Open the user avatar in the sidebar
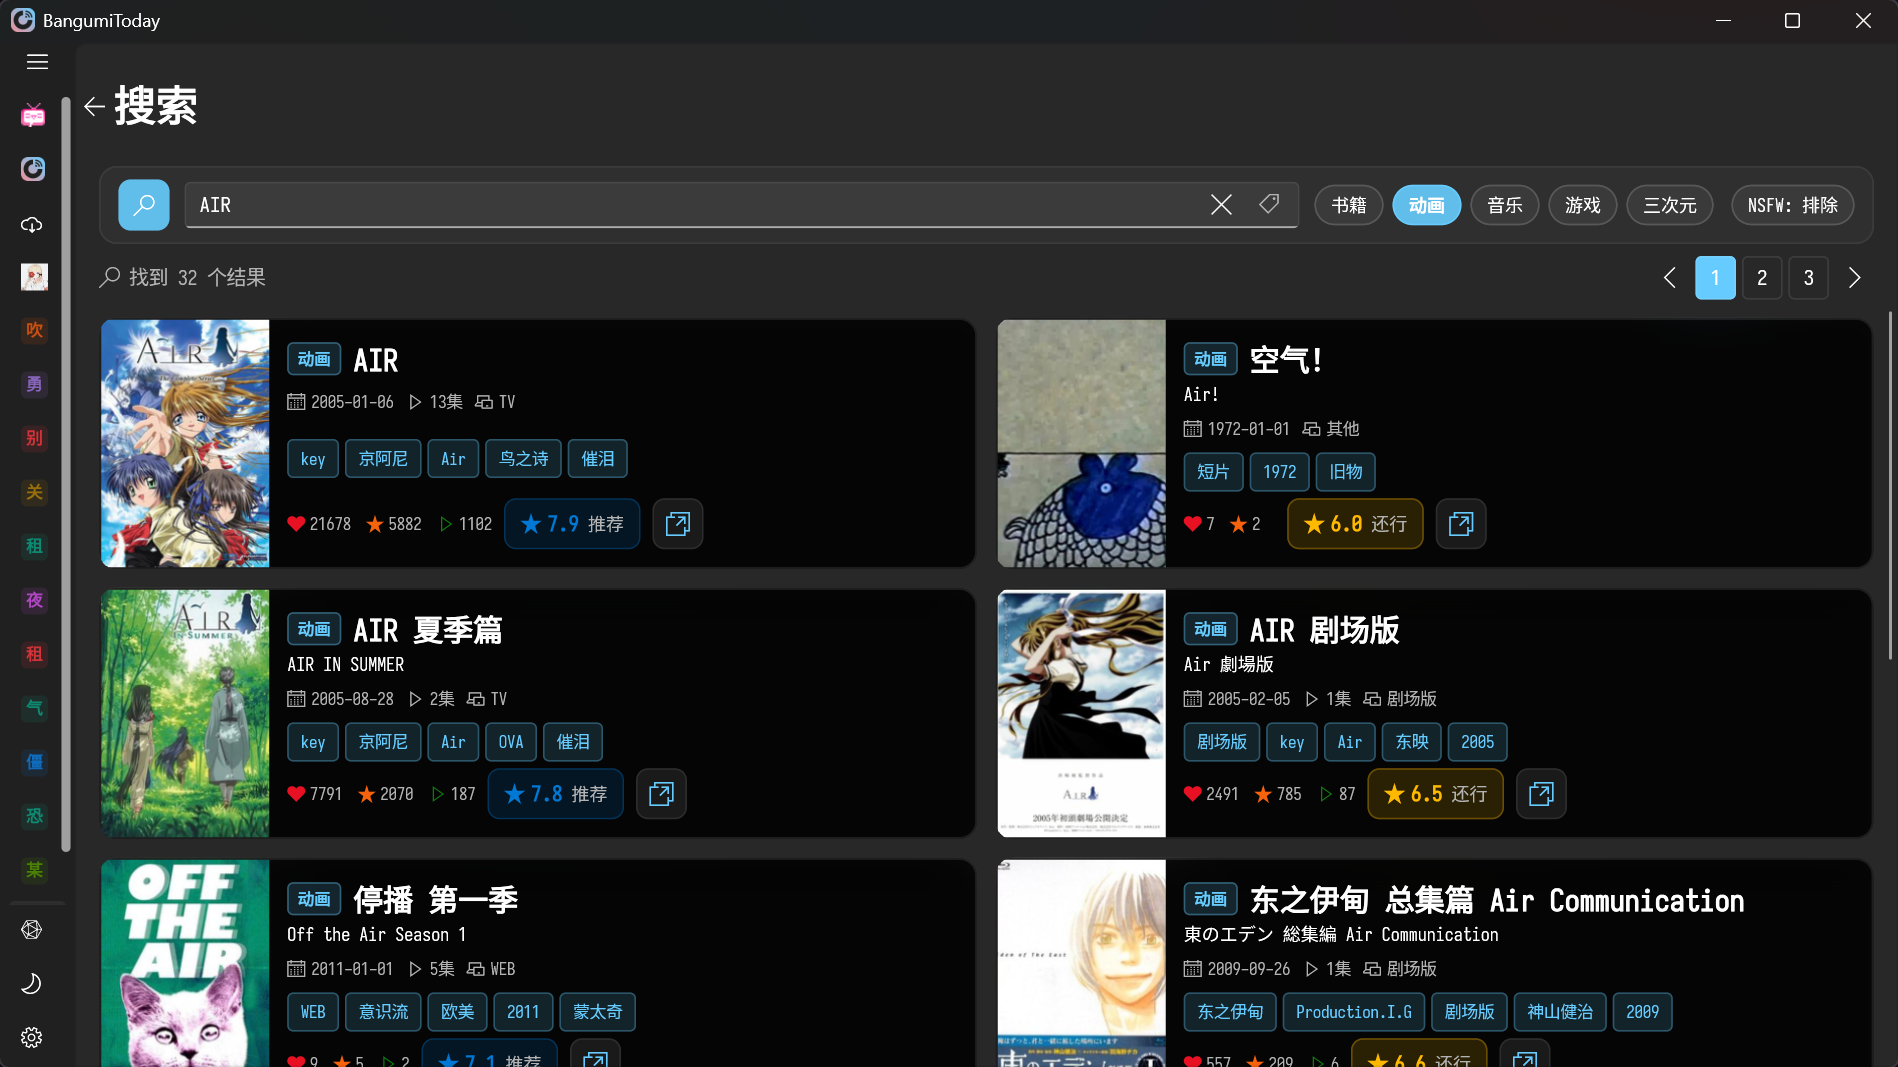 34,277
